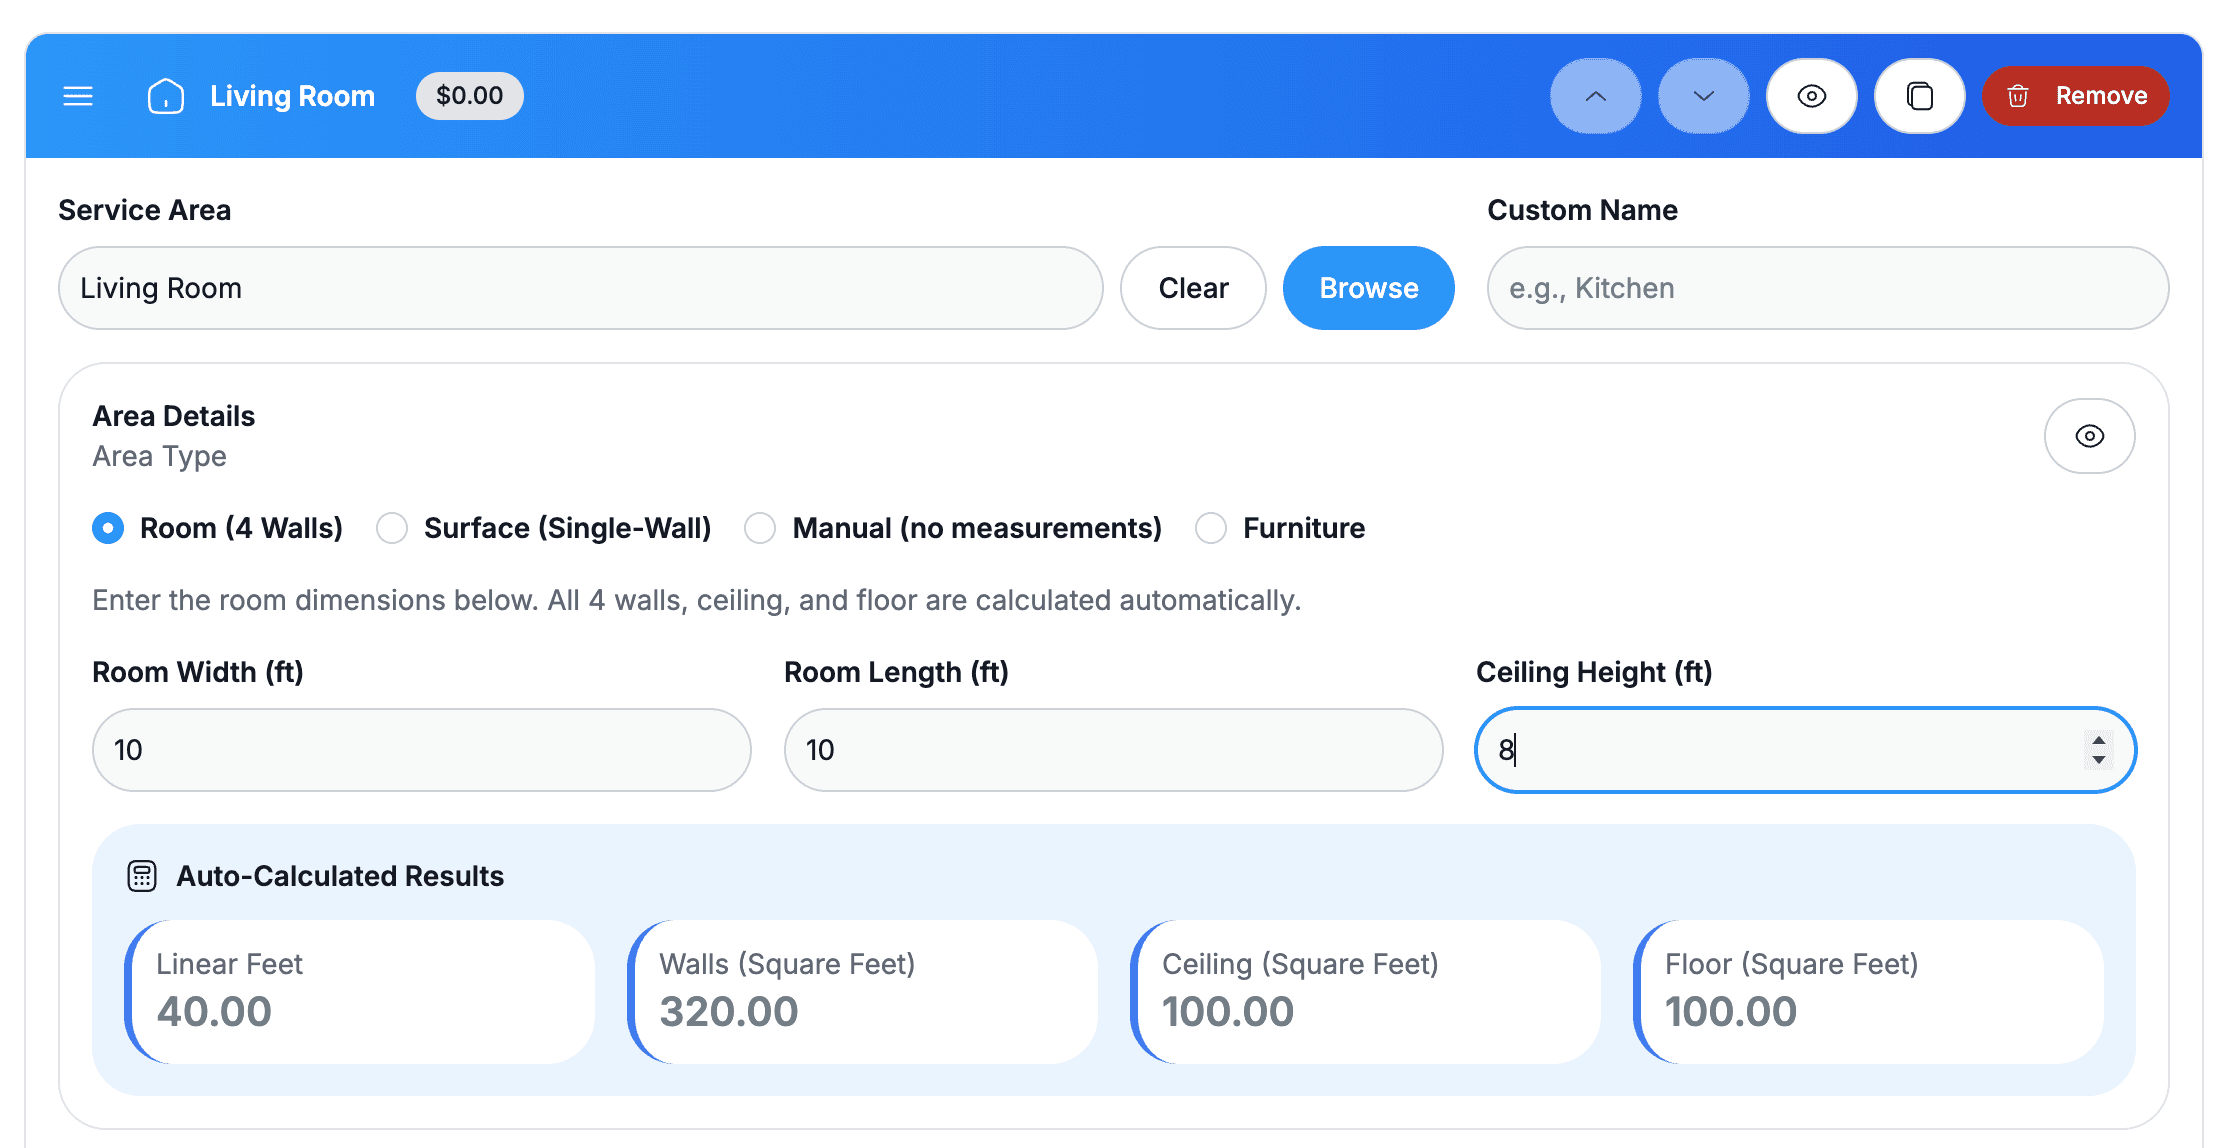Click the duplicate area copy icon
This screenshot has height=1148, width=2220.
pyautogui.click(x=1919, y=96)
